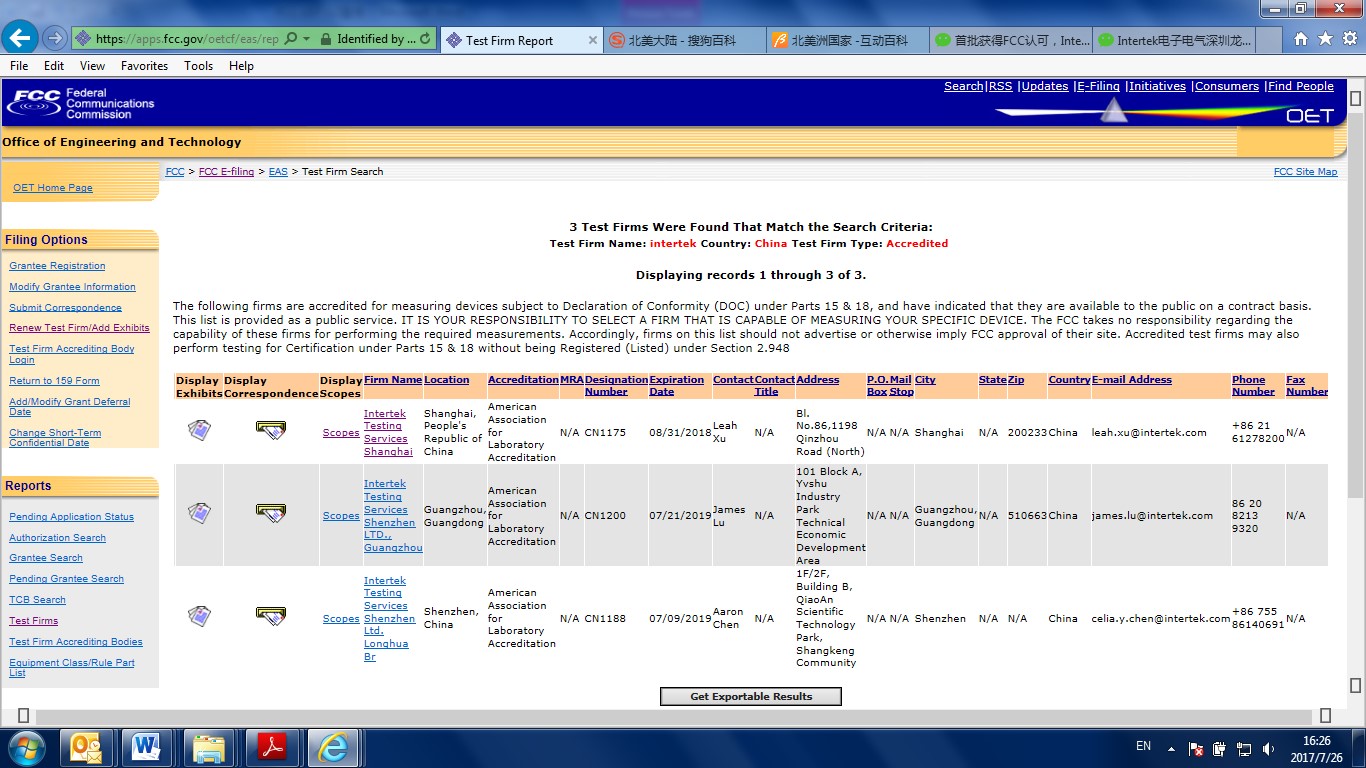The width and height of the screenshot is (1366, 768).
Task: Switch to Intertek电子电气深圳 tab
Action: click(1174, 40)
